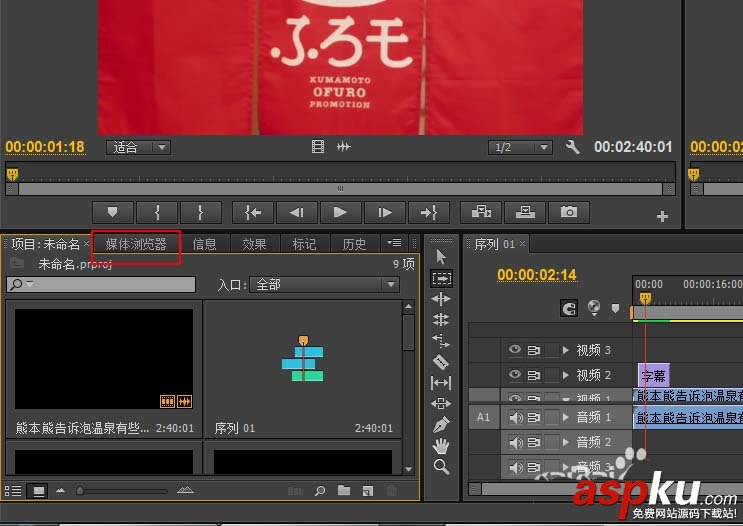
Task: Create a new bin folder
Action: click(x=344, y=491)
